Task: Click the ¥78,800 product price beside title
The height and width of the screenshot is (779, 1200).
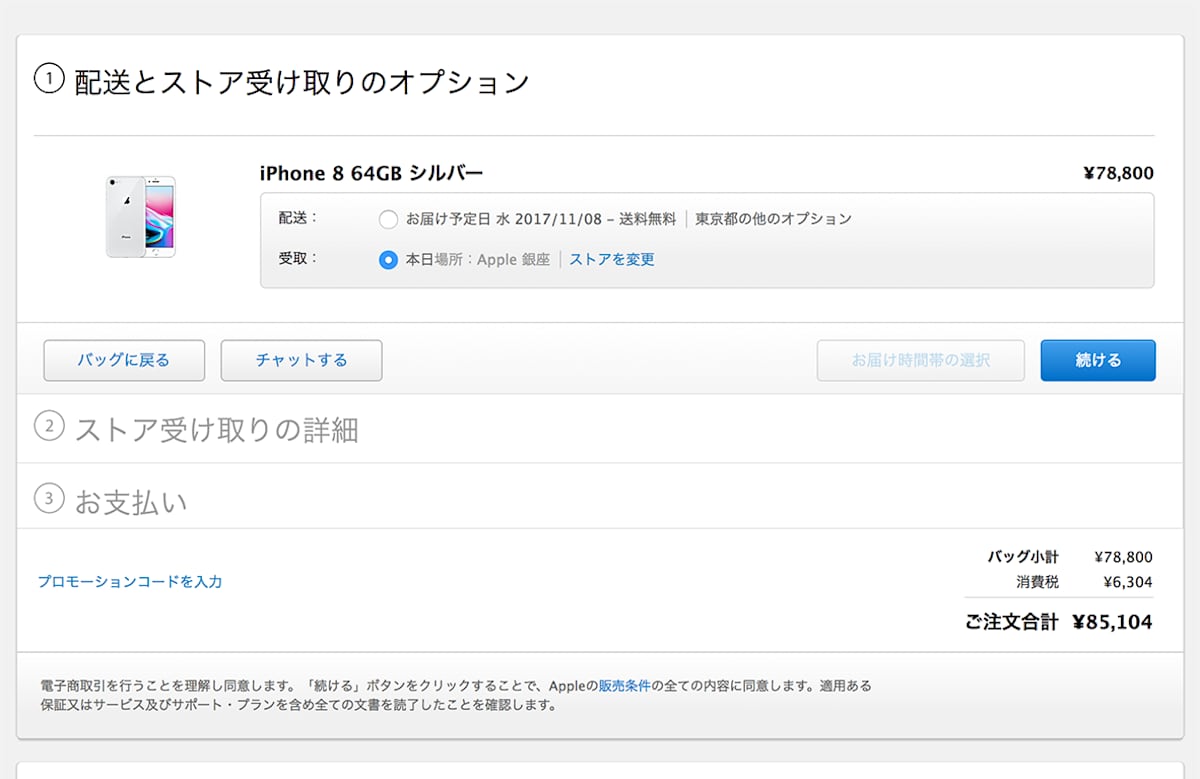Action: coord(1118,173)
